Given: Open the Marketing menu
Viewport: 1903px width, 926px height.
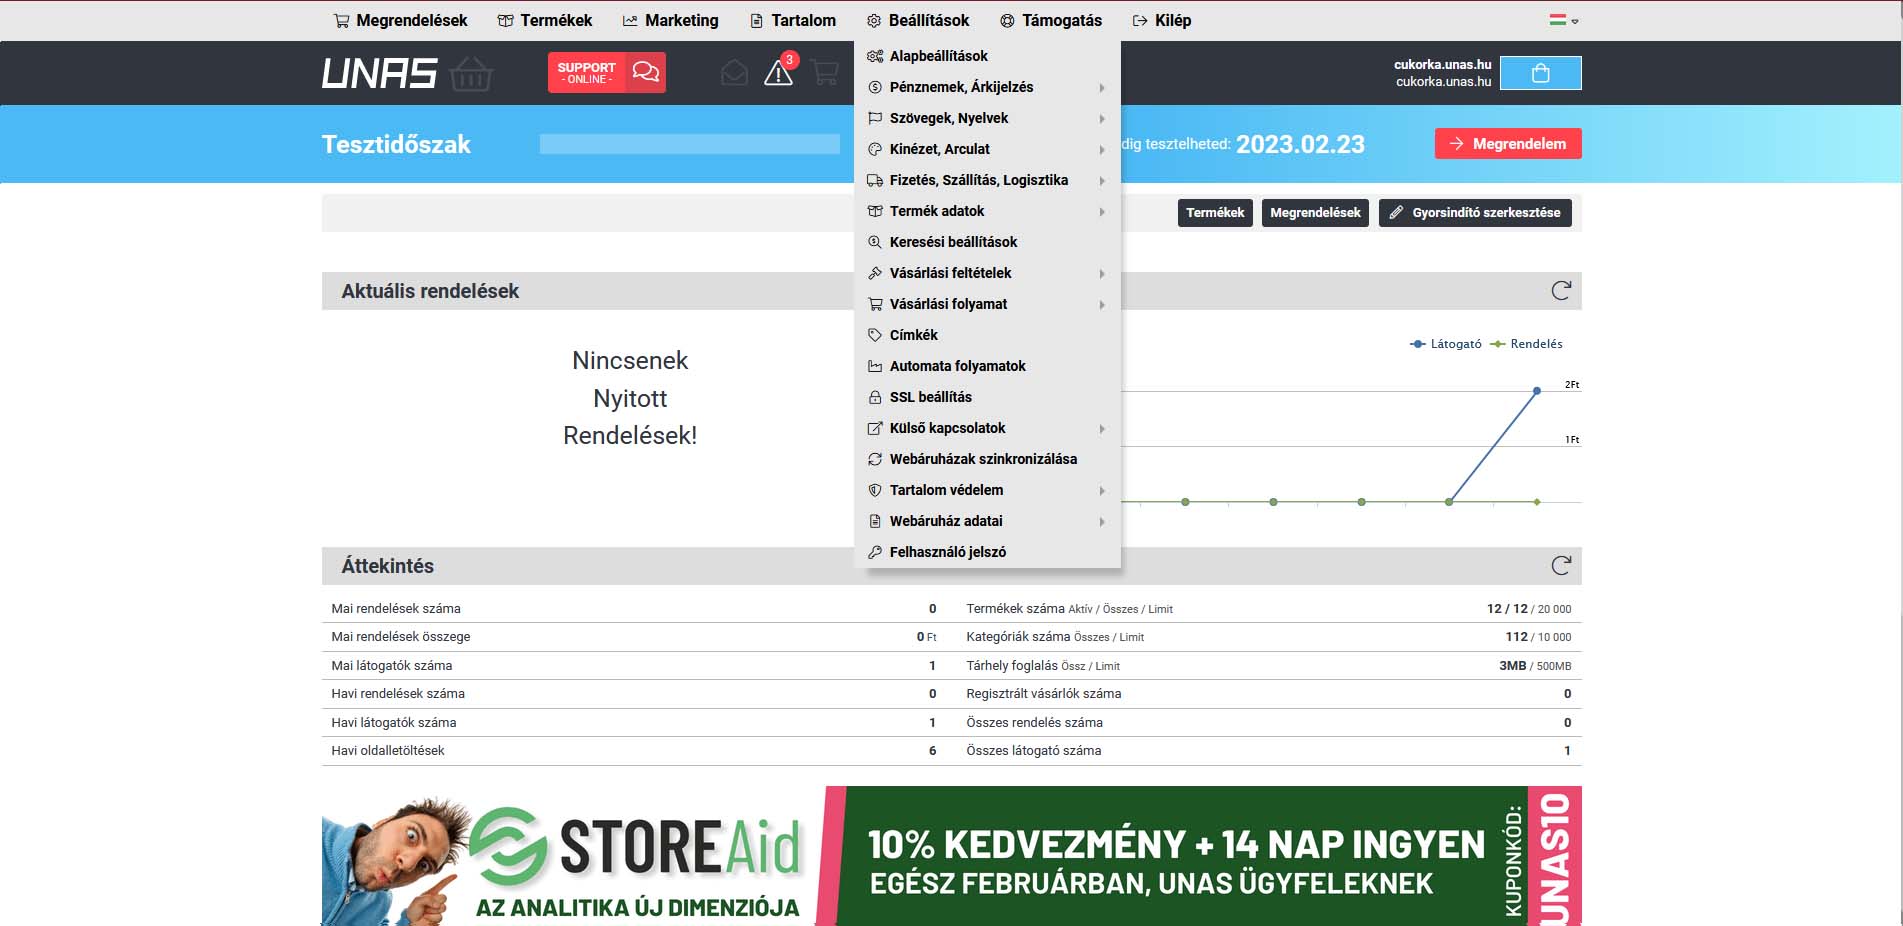Looking at the screenshot, I should click(670, 20).
